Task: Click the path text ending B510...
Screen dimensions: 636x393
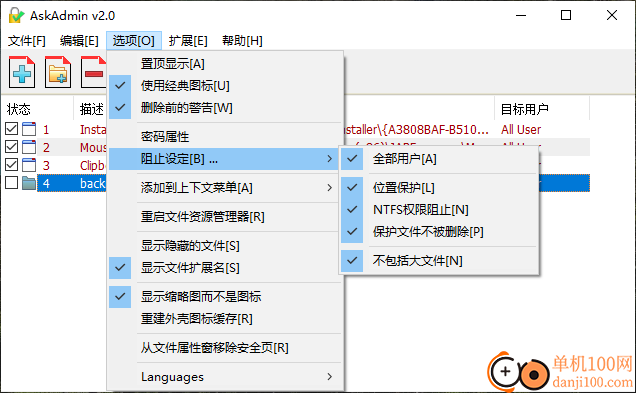Action: pyautogui.click(x=416, y=129)
